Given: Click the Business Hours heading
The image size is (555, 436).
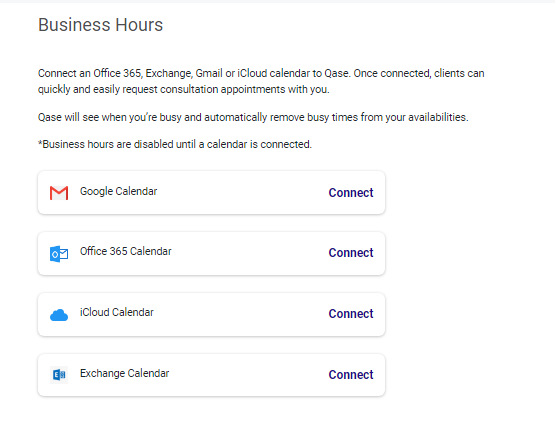Looking at the screenshot, I should (101, 25).
